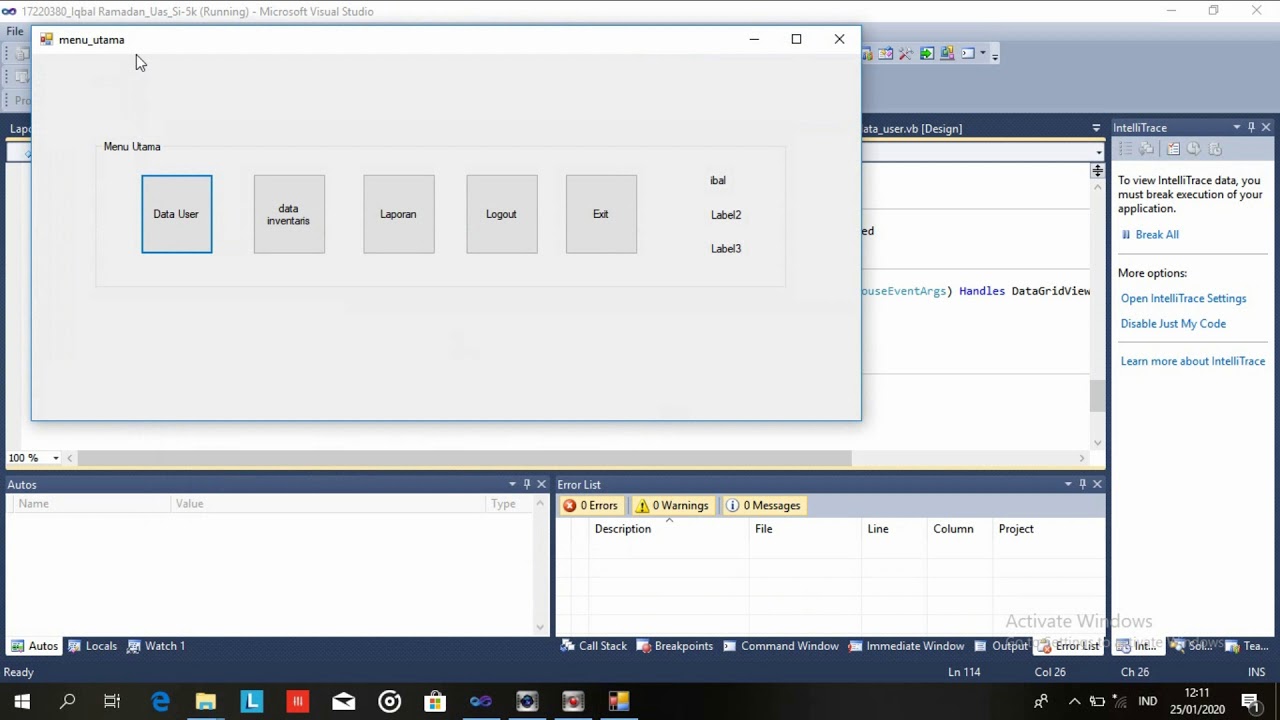Viewport: 1280px width, 720px height.
Task: Open Microsoft Edge from the taskbar
Action: pos(160,701)
